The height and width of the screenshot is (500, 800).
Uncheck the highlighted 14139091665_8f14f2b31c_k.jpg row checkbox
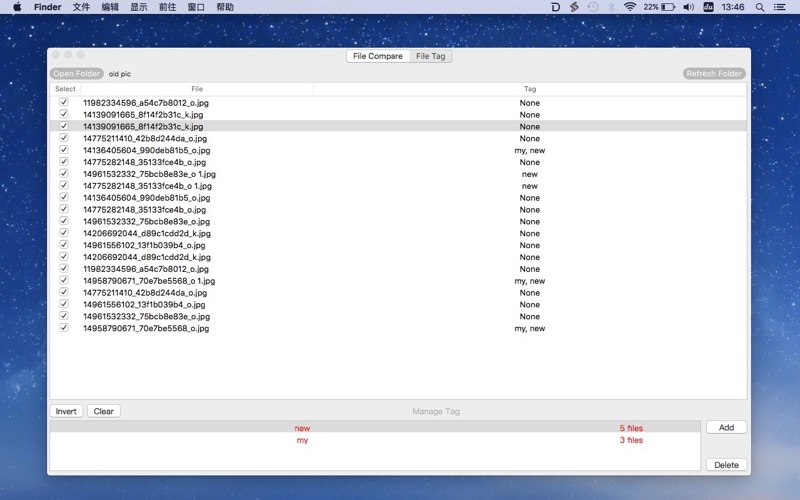point(64,126)
